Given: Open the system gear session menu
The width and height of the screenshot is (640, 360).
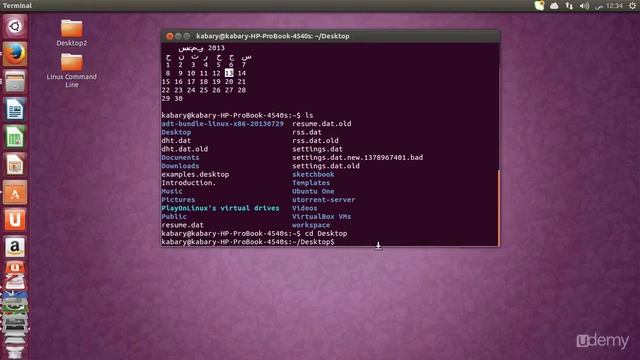Looking at the screenshot, I should pyautogui.click(x=632, y=6).
